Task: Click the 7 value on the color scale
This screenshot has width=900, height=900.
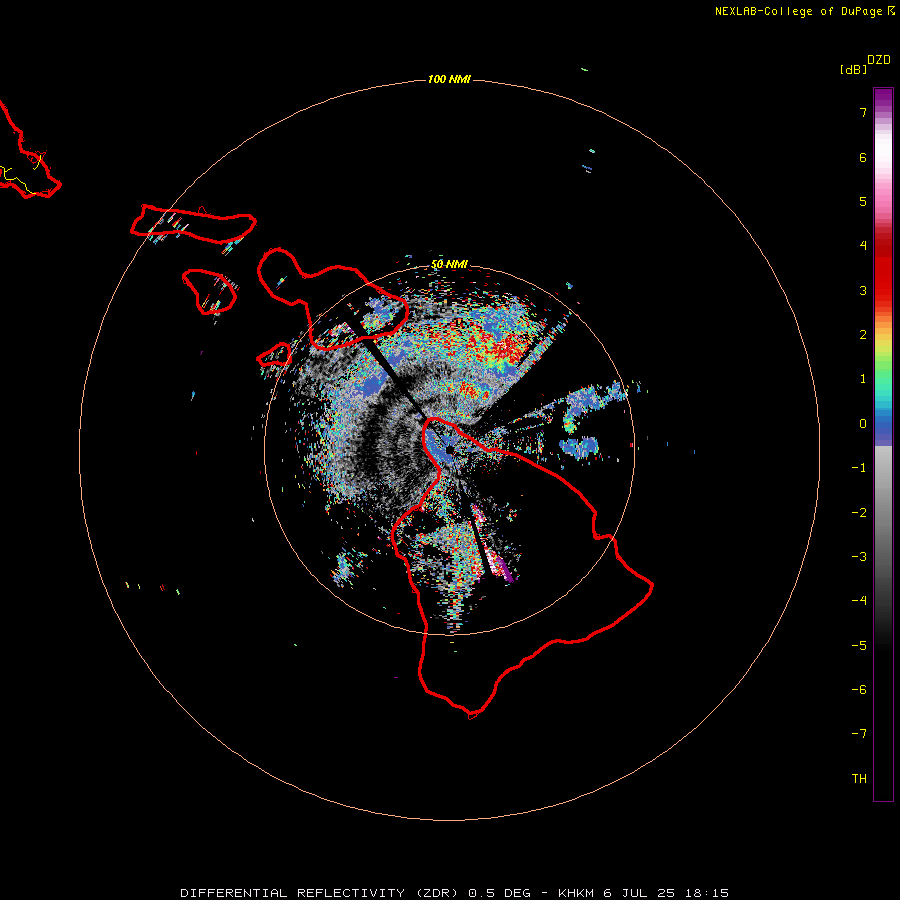Action: [863, 112]
